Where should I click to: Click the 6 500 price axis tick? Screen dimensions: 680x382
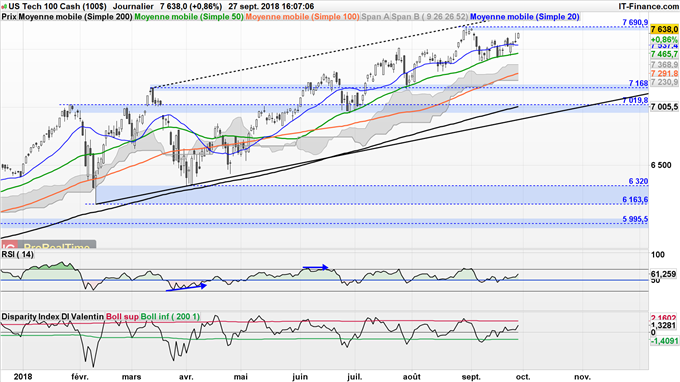click(x=661, y=165)
